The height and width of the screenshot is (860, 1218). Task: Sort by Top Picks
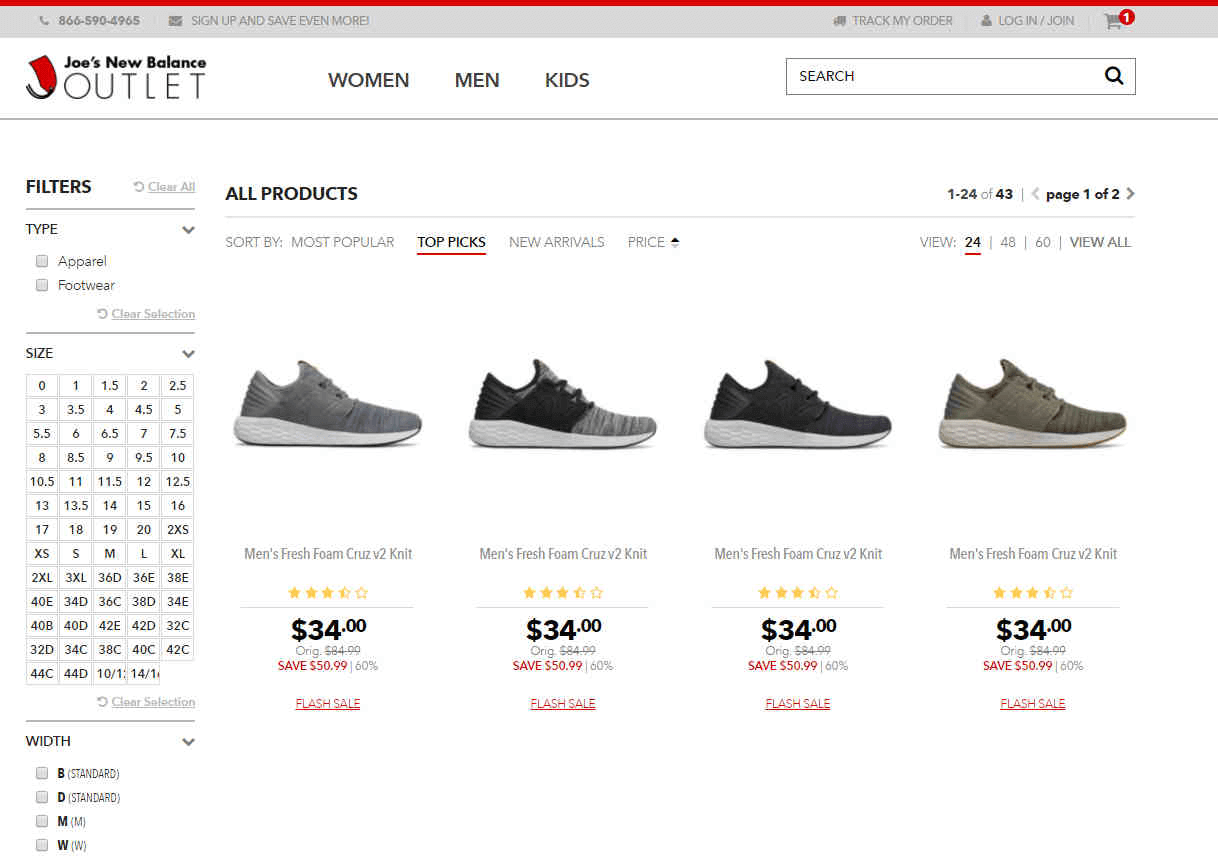pos(451,242)
